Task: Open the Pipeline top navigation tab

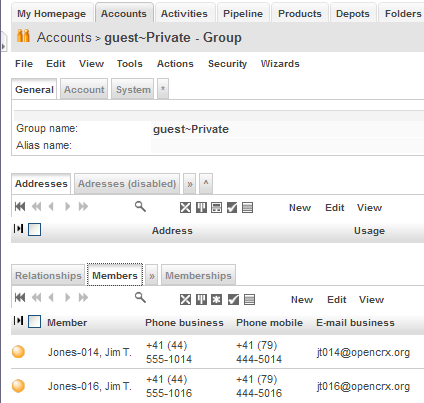Action: coord(243,13)
